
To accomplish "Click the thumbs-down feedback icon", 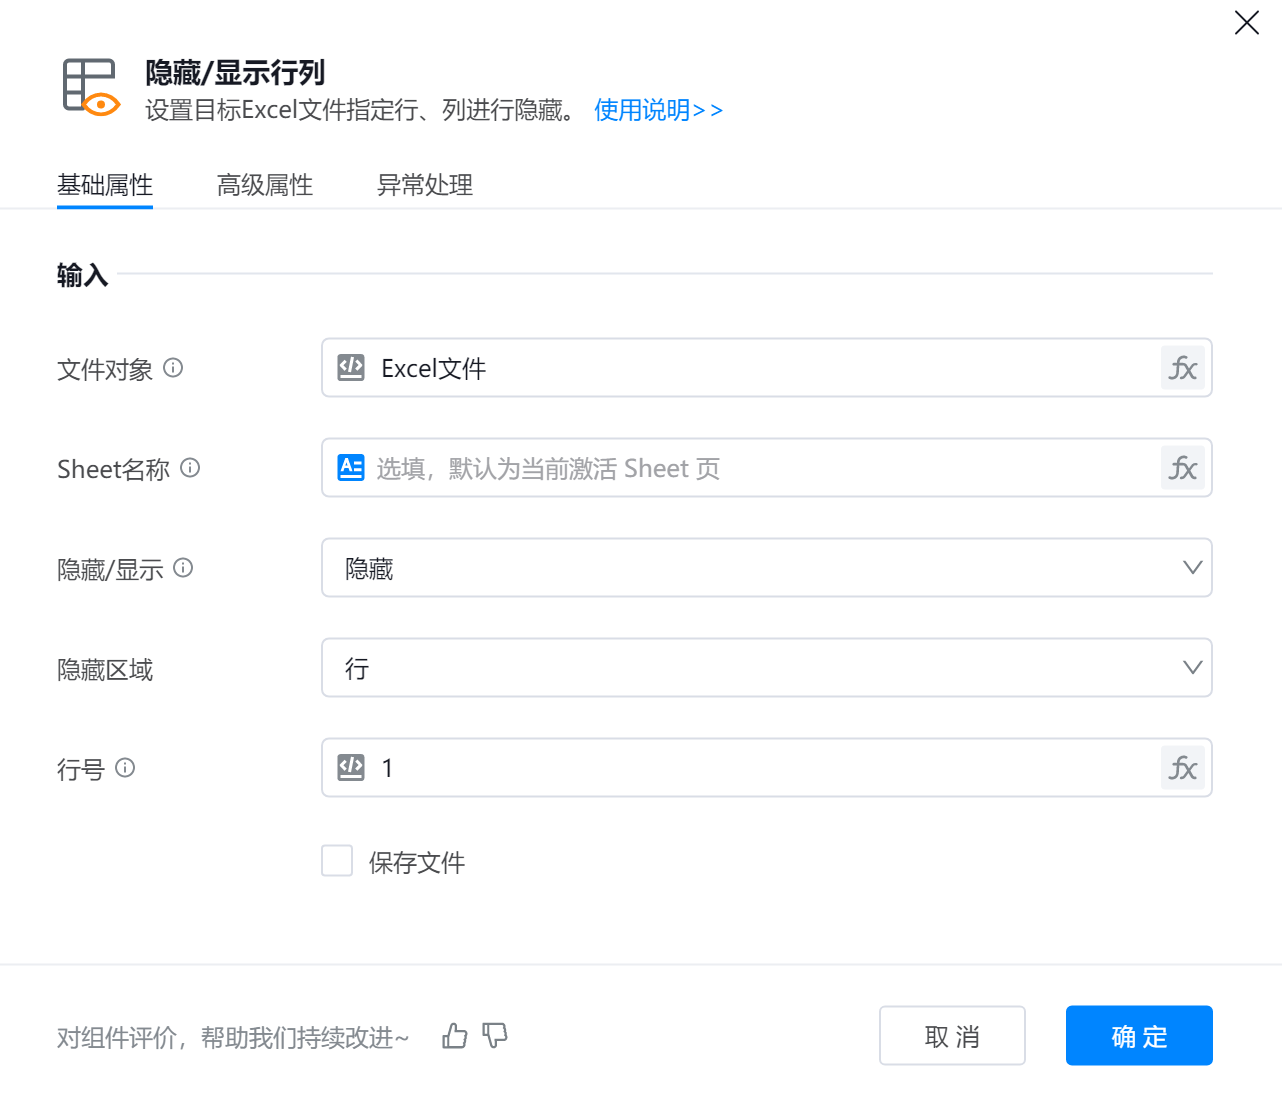I will tap(495, 1036).
